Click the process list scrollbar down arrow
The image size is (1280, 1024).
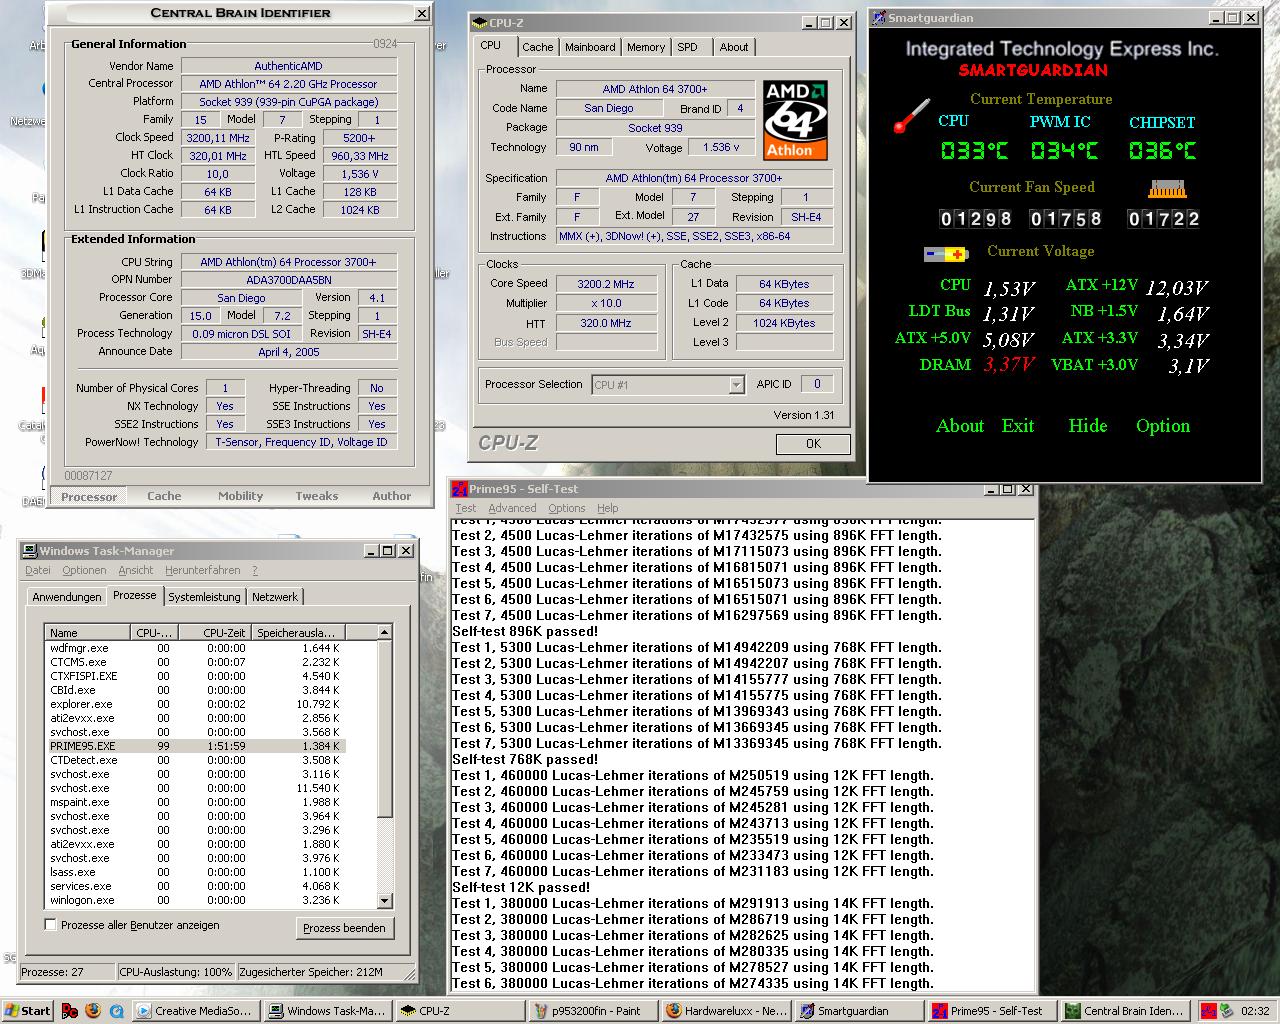tap(384, 900)
